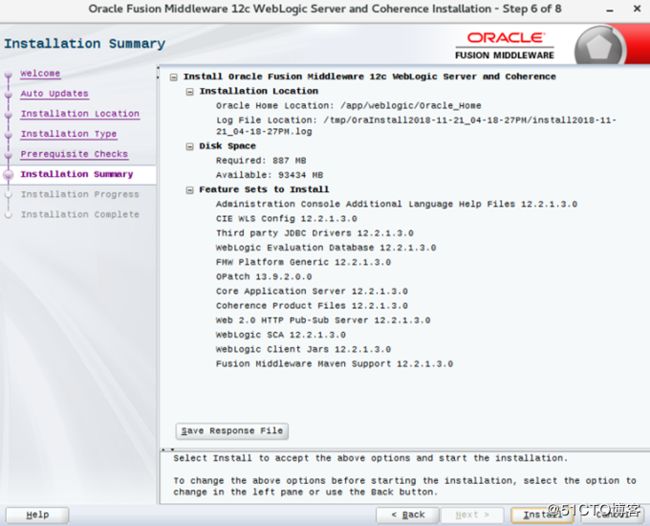This screenshot has height=526, width=650.
Task: Click the Installation Complete step bullet marker
Action: point(8,215)
